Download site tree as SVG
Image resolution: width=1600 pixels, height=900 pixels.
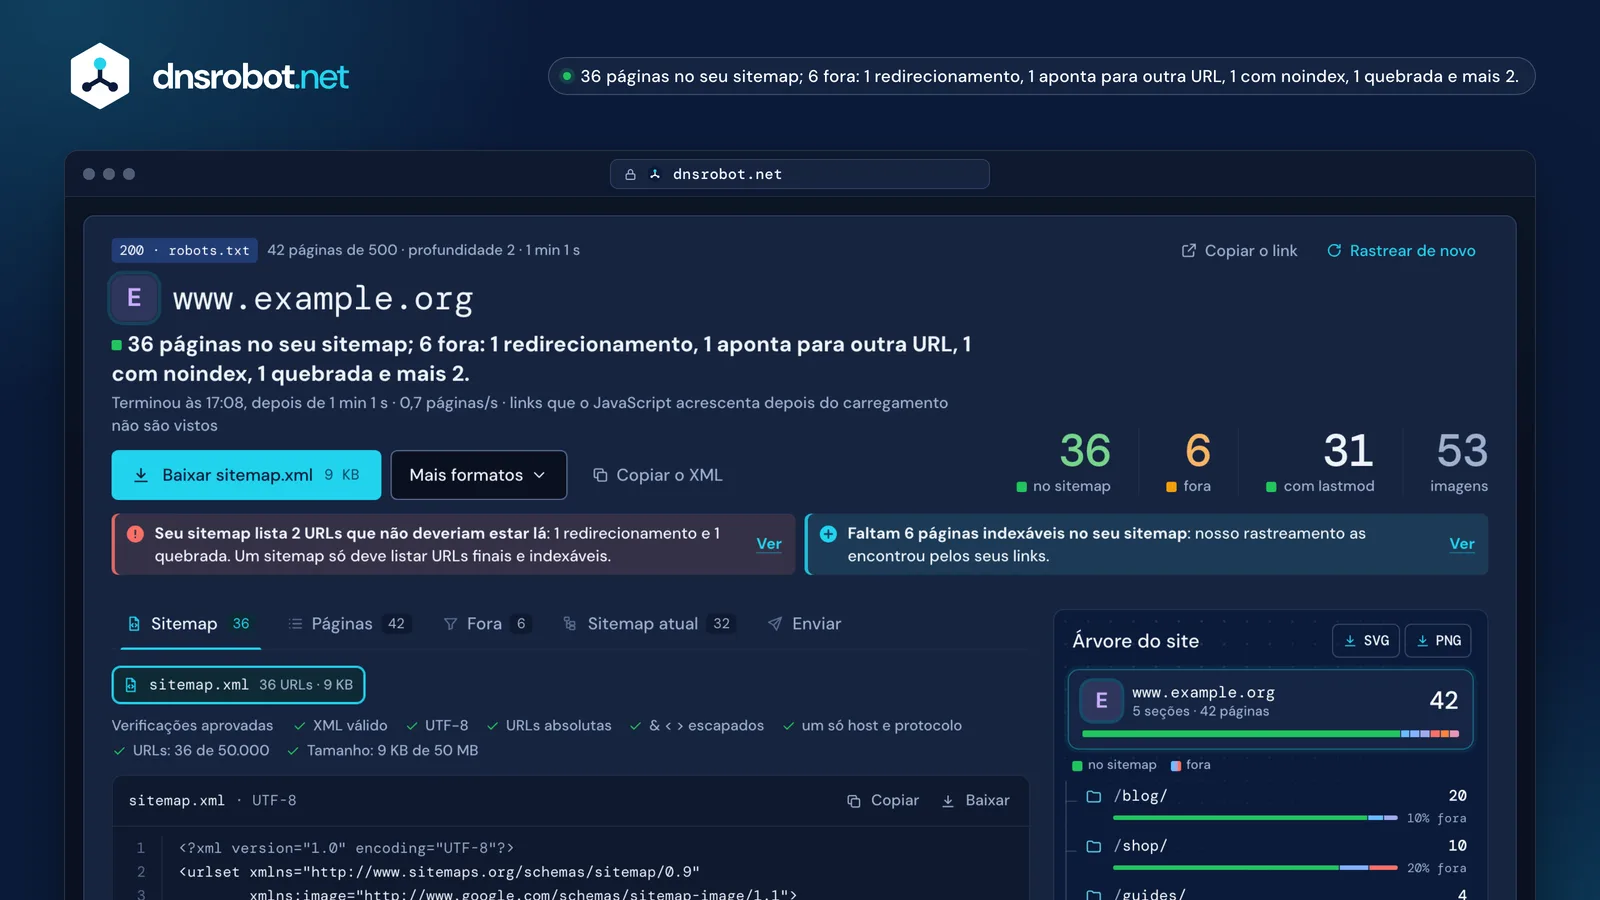(1366, 641)
